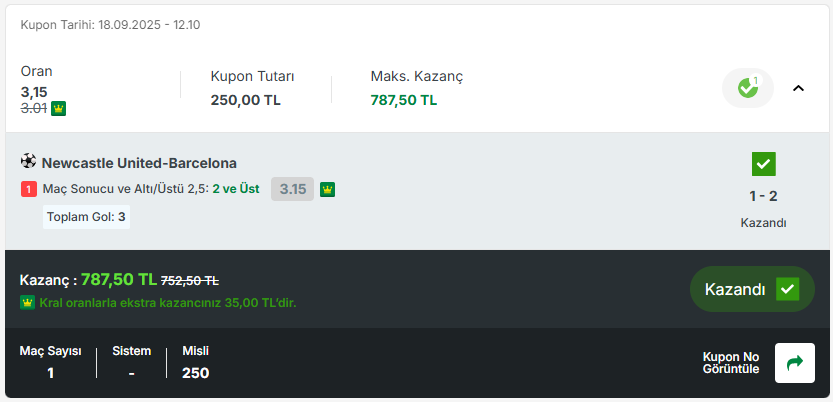The height and width of the screenshot is (402, 833).
Task: Open Kupon No Görüntüle
Action: click(x=731, y=363)
